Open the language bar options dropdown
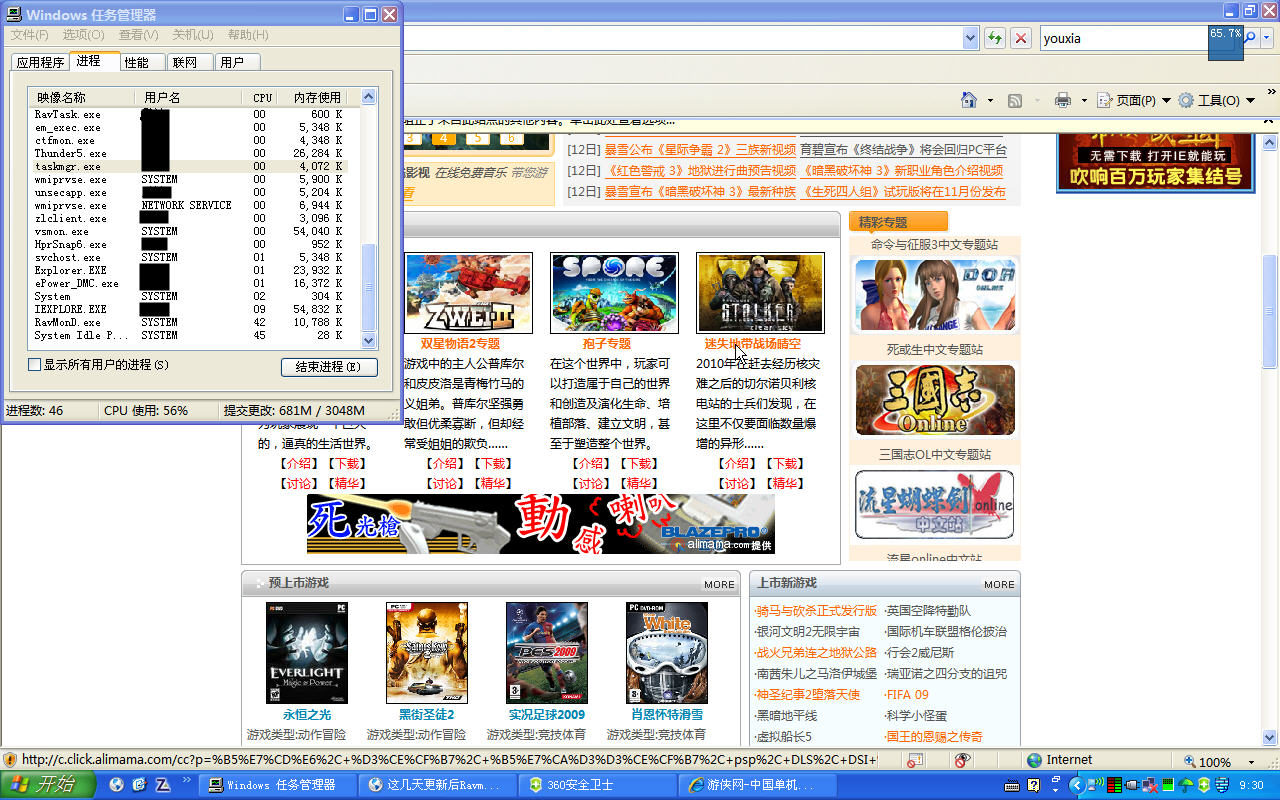This screenshot has width=1280, height=800. 1053,788
